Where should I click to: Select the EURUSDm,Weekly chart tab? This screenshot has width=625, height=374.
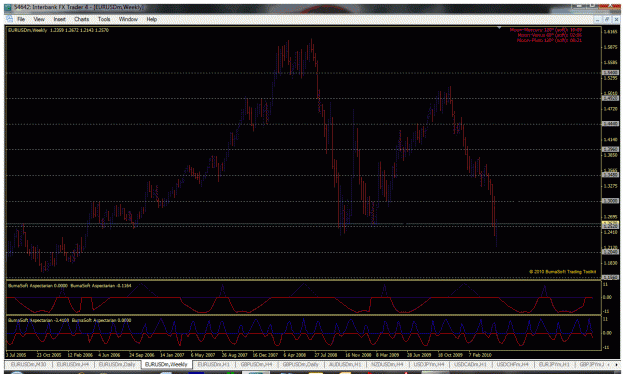point(166,364)
